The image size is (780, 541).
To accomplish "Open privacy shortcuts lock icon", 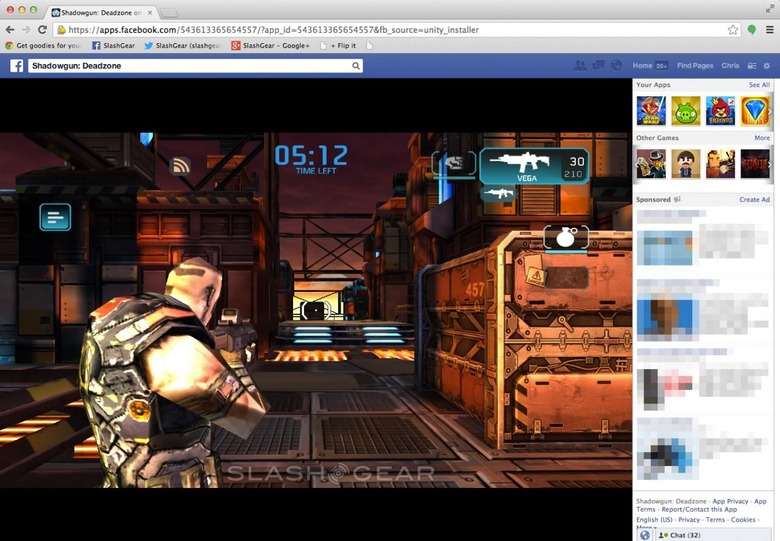I will (752, 66).
